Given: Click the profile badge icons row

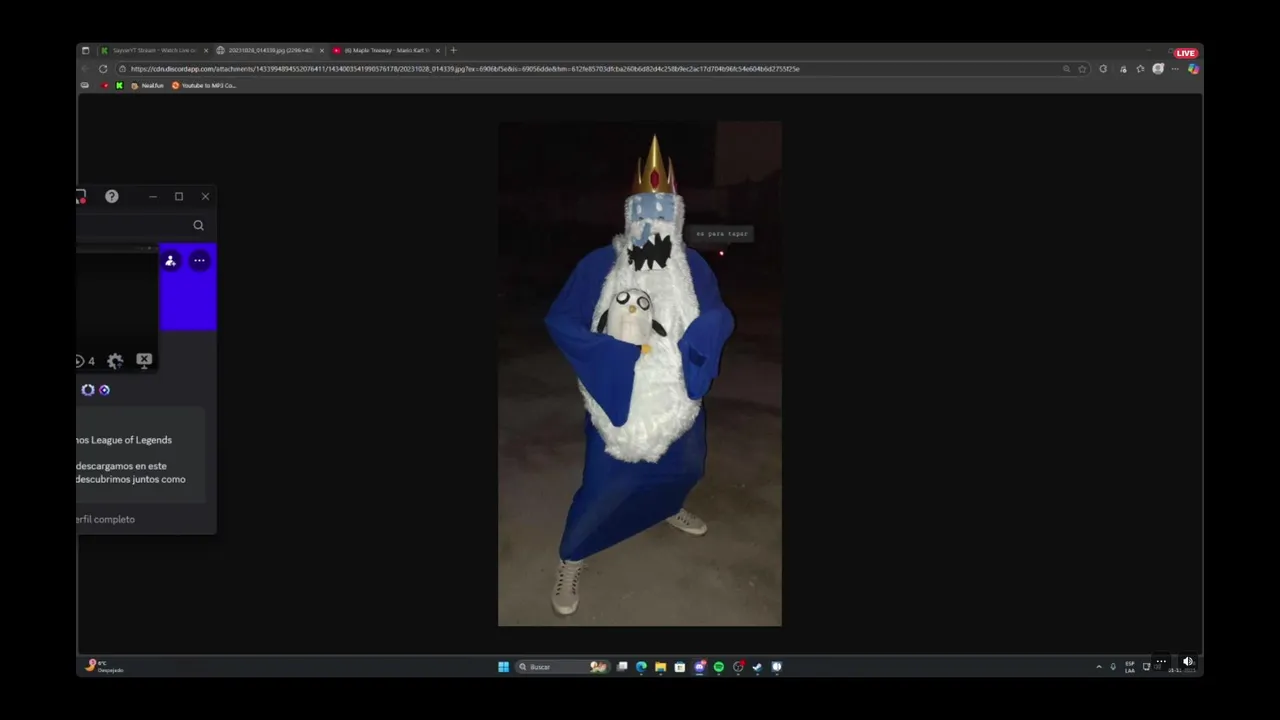Looking at the screenshot, I should click(96, 390).
